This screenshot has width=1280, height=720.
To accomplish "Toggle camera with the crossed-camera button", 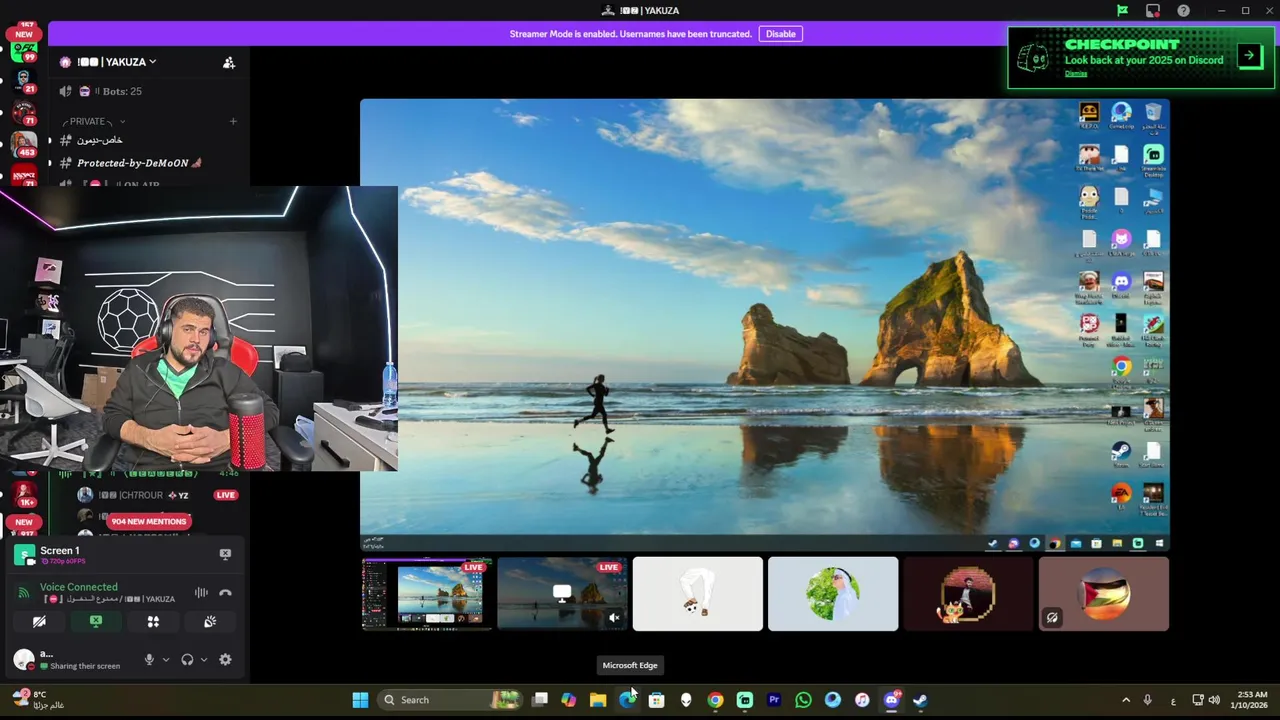I will [39, 621].
